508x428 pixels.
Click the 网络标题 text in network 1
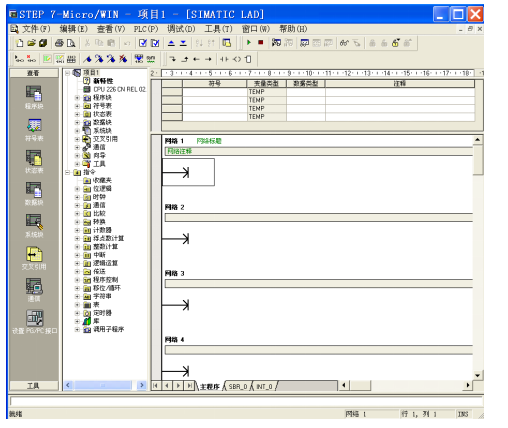click(x=209, y=141)
